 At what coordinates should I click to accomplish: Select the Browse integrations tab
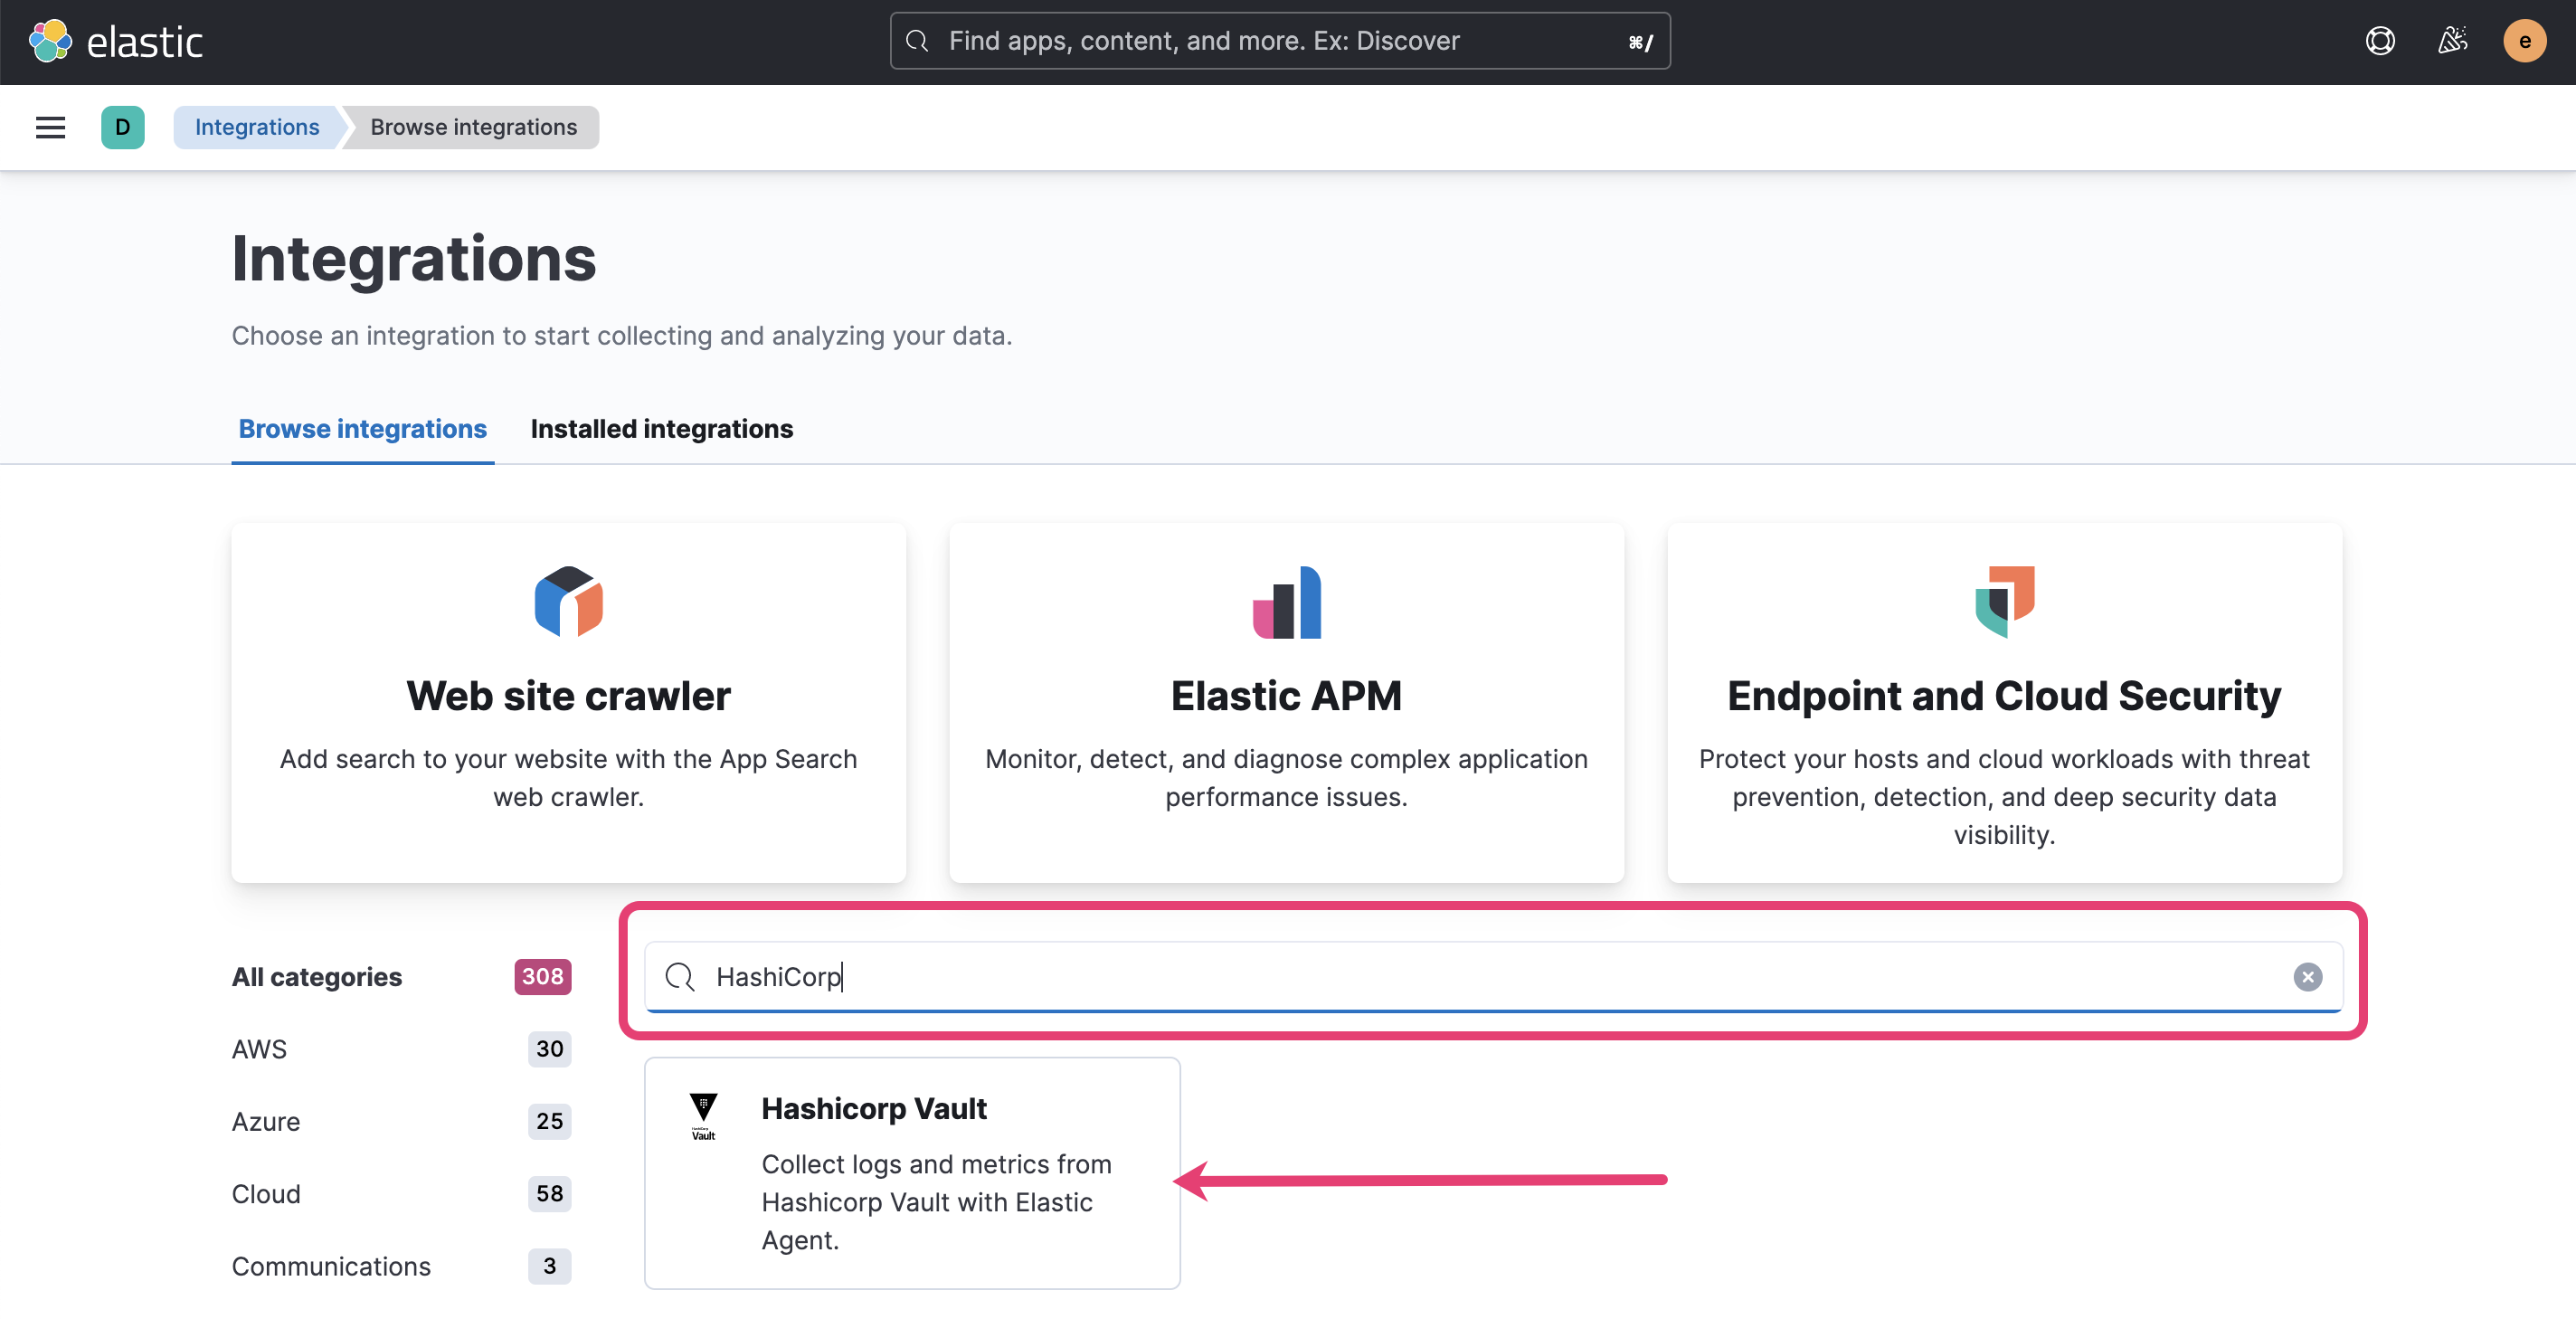[362, 428]
